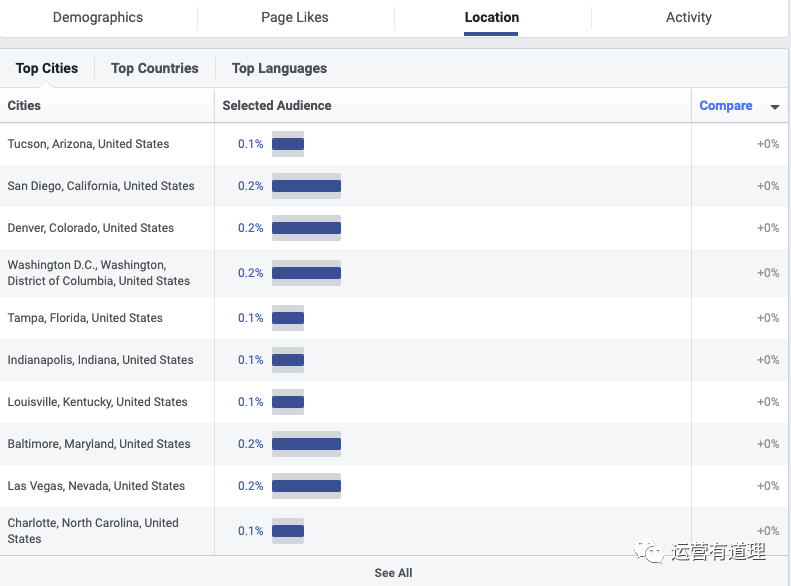Click the Selected Audience column header
The image size is (791, 586).
277,106
